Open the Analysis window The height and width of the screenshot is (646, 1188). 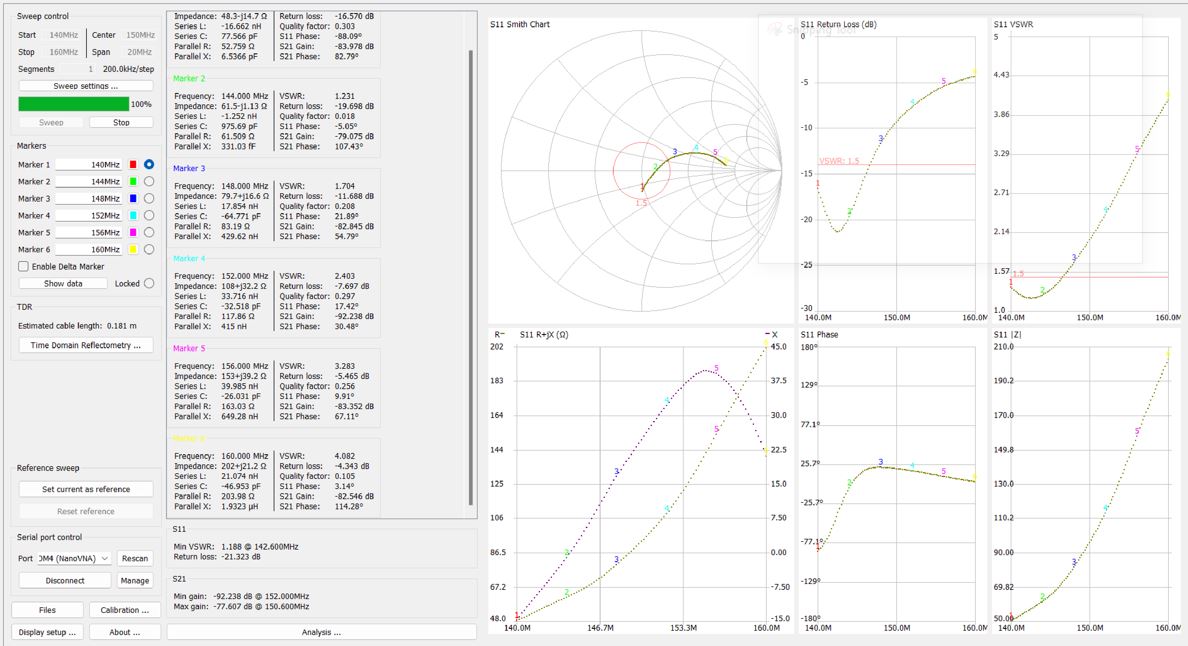[321, 632]
